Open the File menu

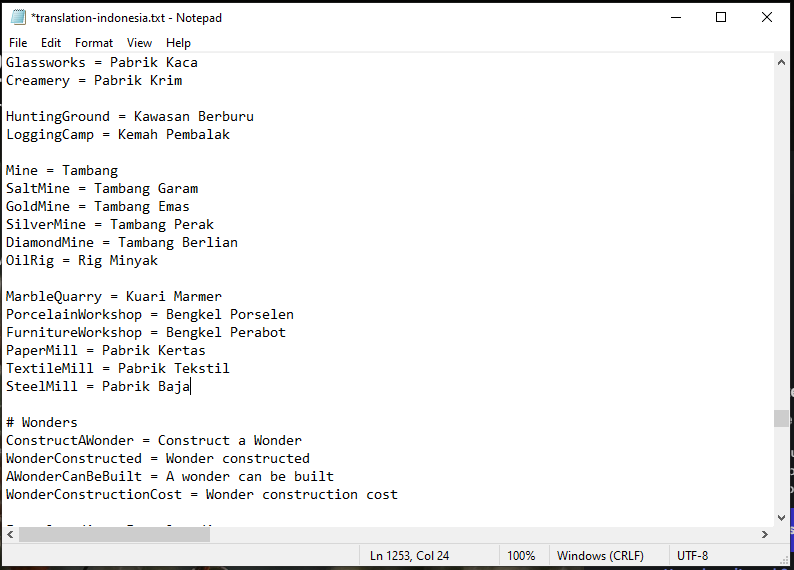[18, 43]
